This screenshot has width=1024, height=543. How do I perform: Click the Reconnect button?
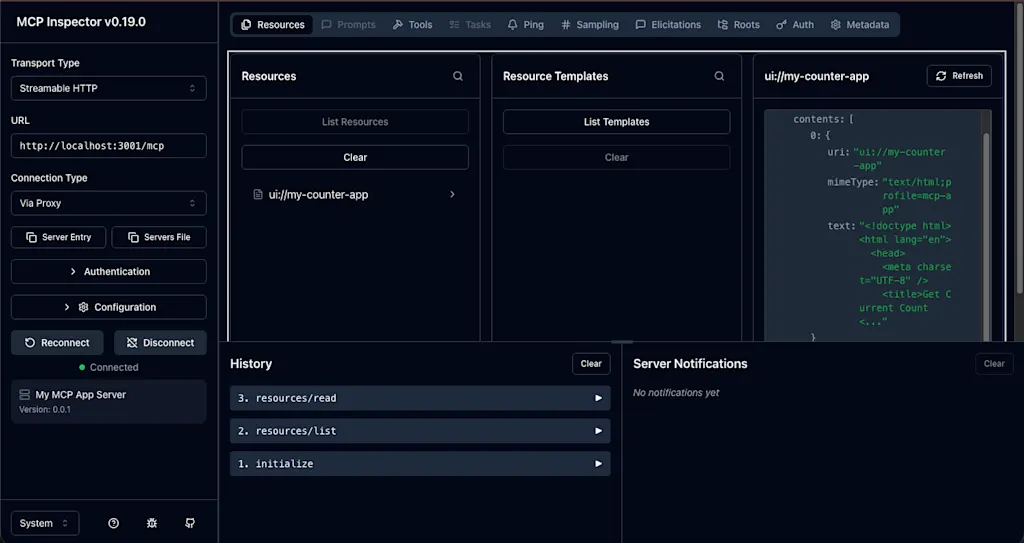point(57,342)
